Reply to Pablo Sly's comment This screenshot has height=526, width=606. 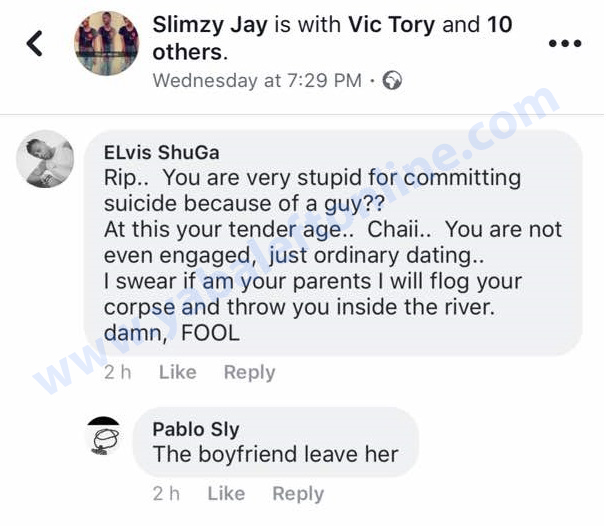tap(298, 493)
